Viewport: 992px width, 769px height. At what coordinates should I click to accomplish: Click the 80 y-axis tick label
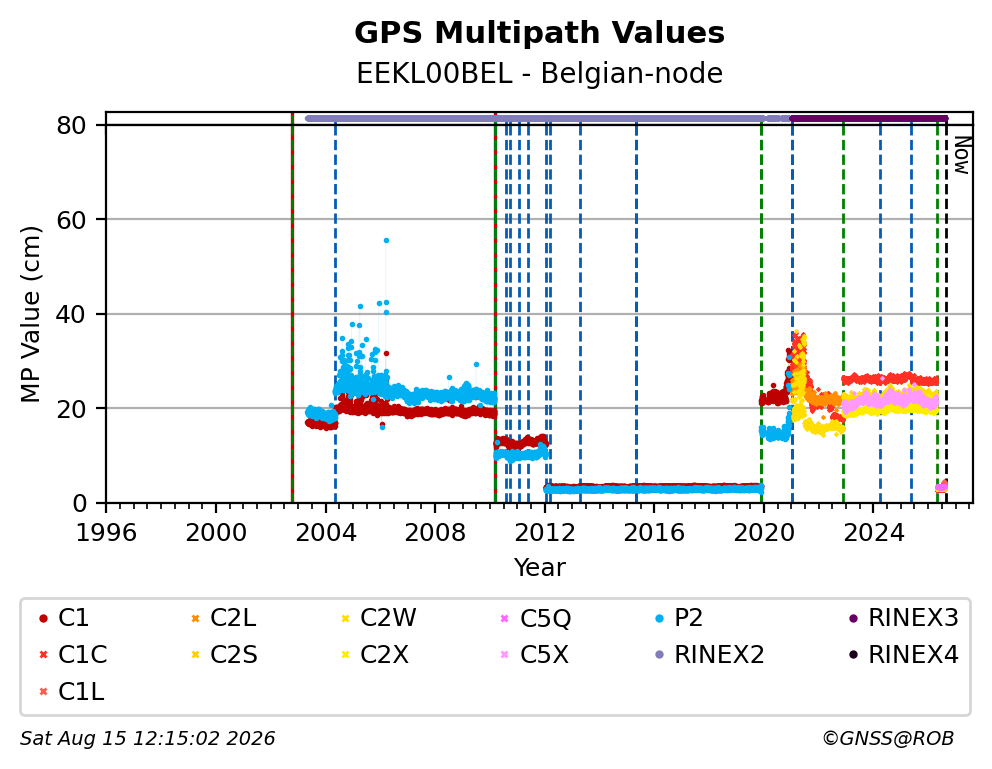click(71, 126)
